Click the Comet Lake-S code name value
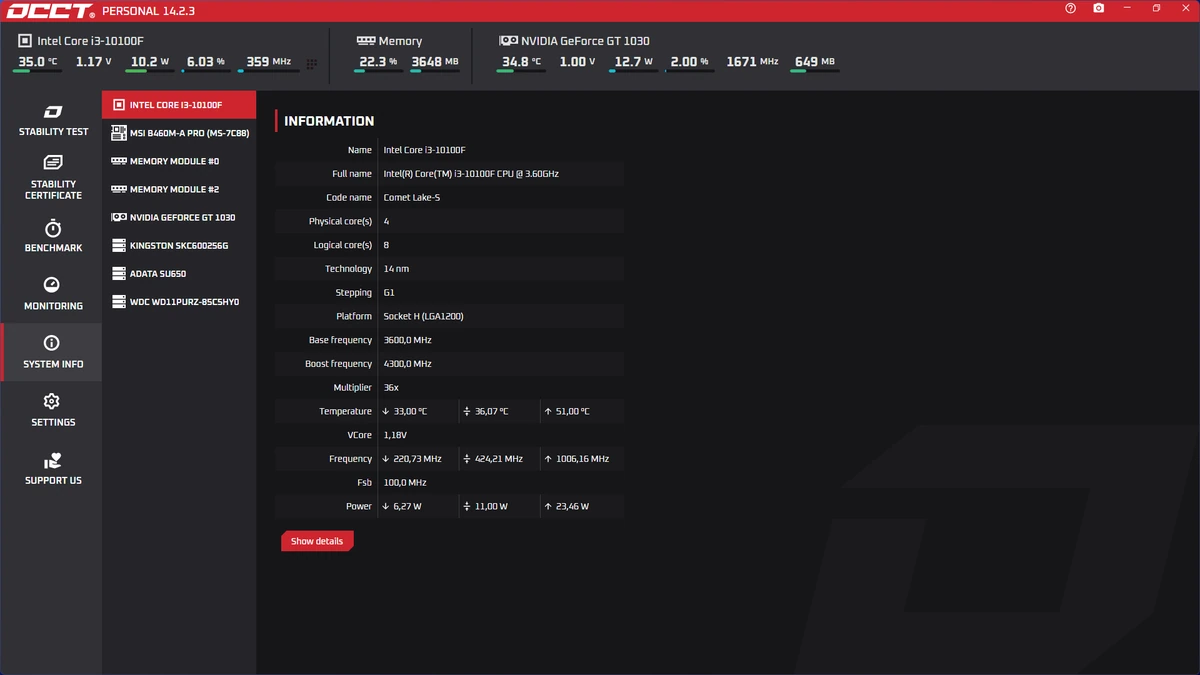Image resolution: width=1200 pixels, height=675 pixels. 412,198
